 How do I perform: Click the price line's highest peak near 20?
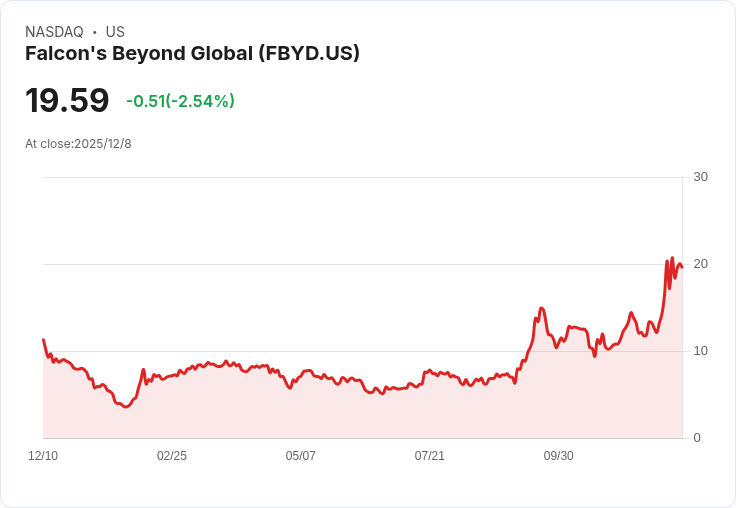672,258
